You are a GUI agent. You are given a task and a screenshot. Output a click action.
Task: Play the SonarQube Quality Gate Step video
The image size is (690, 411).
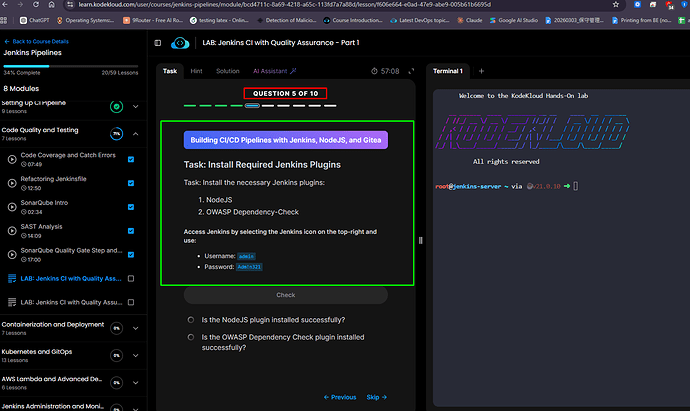(12, 254)
